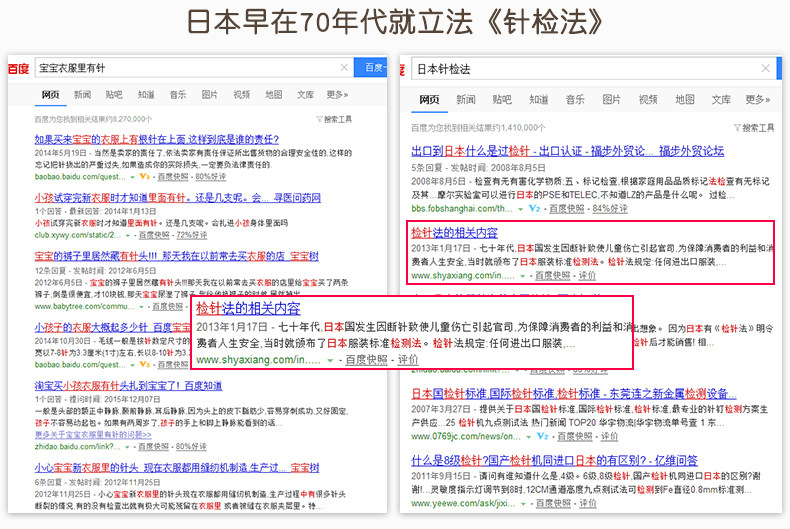Click the Baidu logo in left window
790x529 pixels.
19,68
